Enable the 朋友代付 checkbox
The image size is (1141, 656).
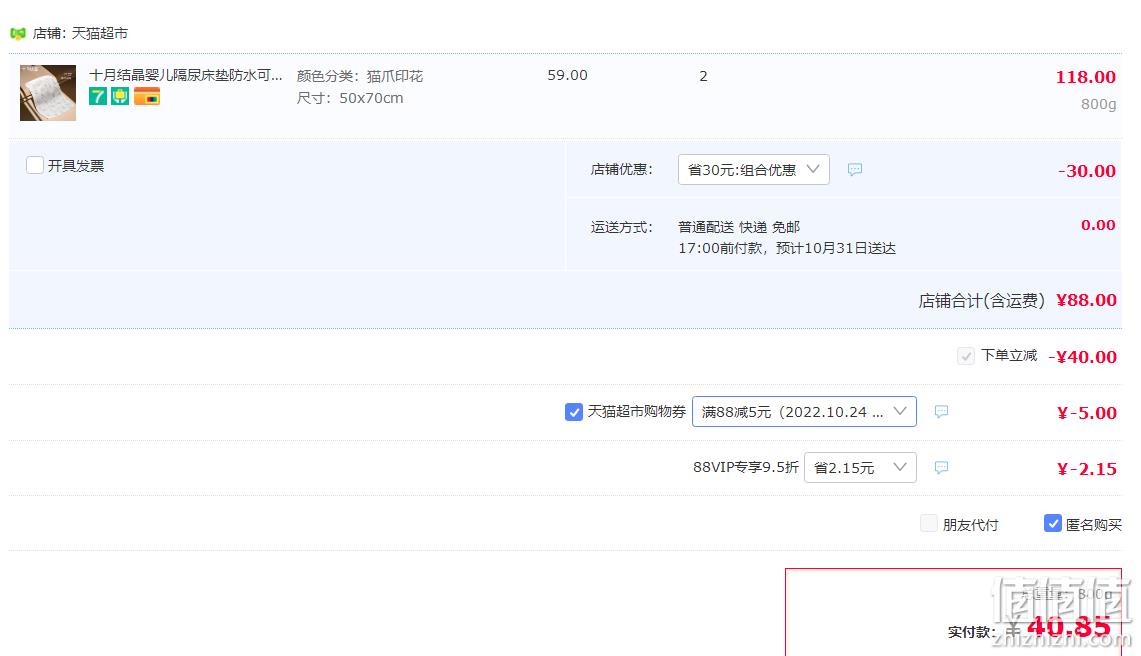pos(929,523)
